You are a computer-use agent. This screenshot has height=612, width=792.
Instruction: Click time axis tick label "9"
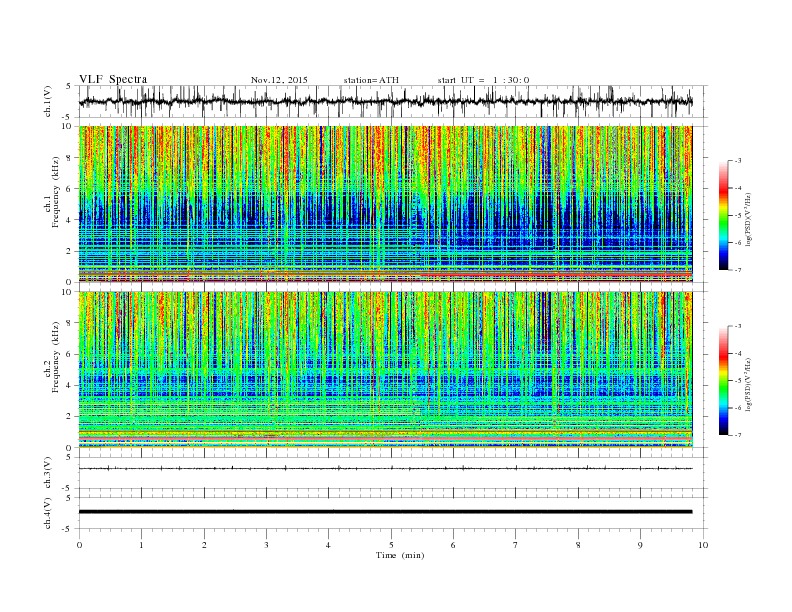pyautogui.click(x=640, y=545)
